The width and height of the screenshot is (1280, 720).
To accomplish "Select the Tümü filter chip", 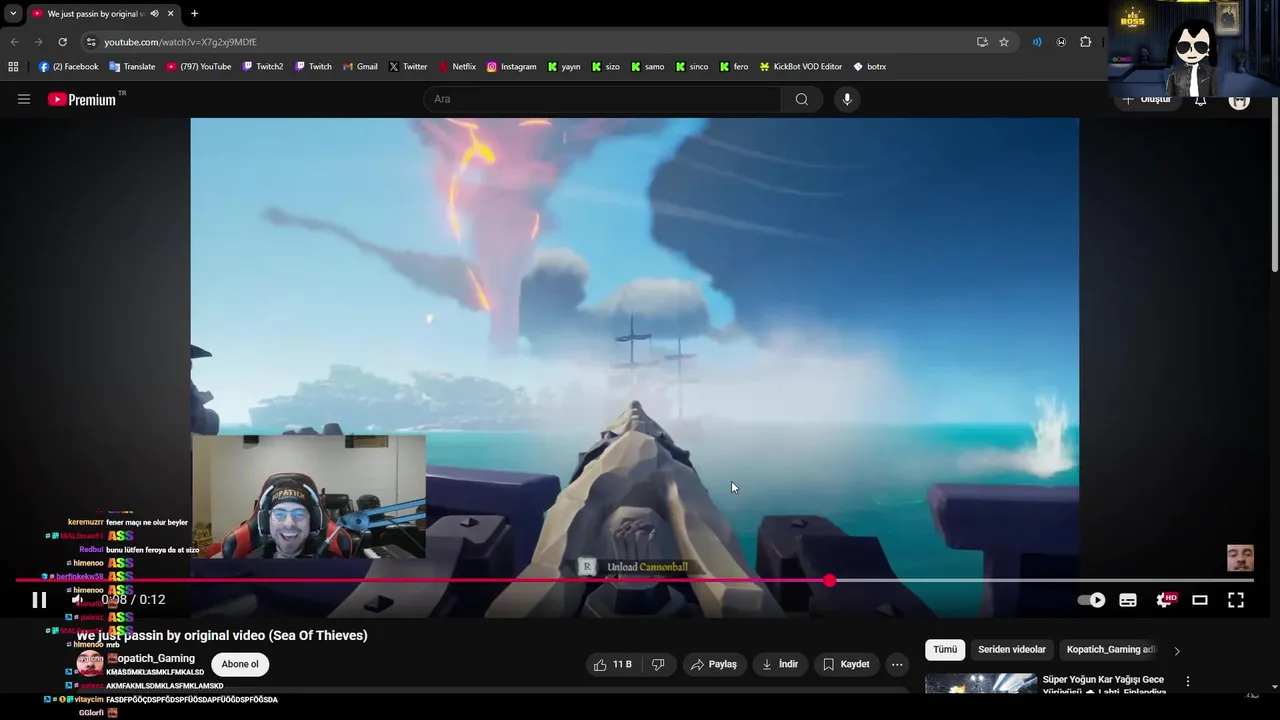I will (x=945, y=650).
